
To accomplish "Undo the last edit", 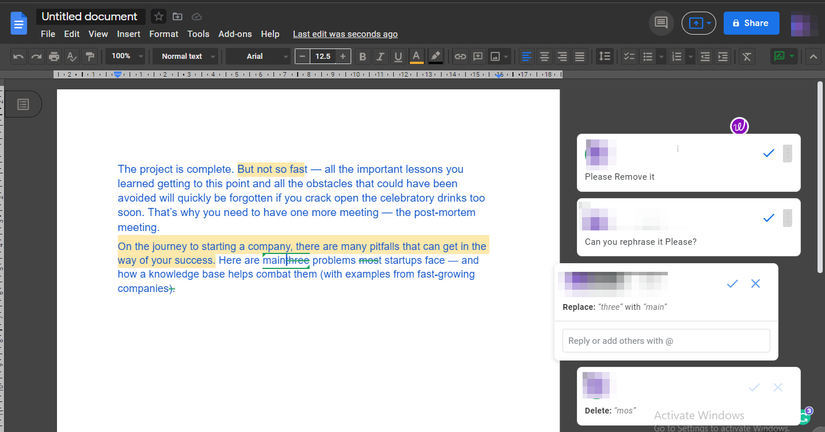I will [18, 56].
